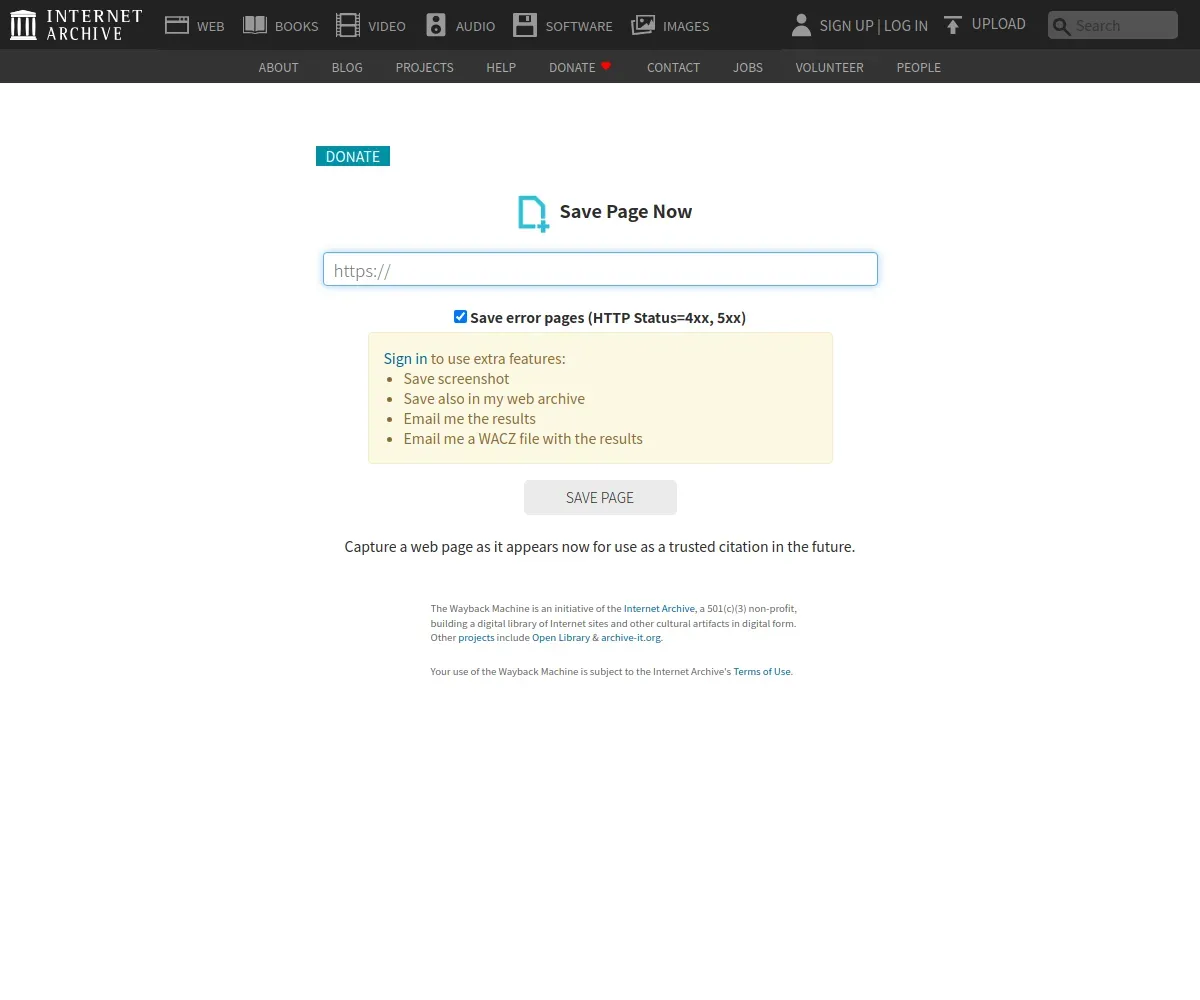
Task: Open the Terms of Use link
Action: tap(762, 671)
